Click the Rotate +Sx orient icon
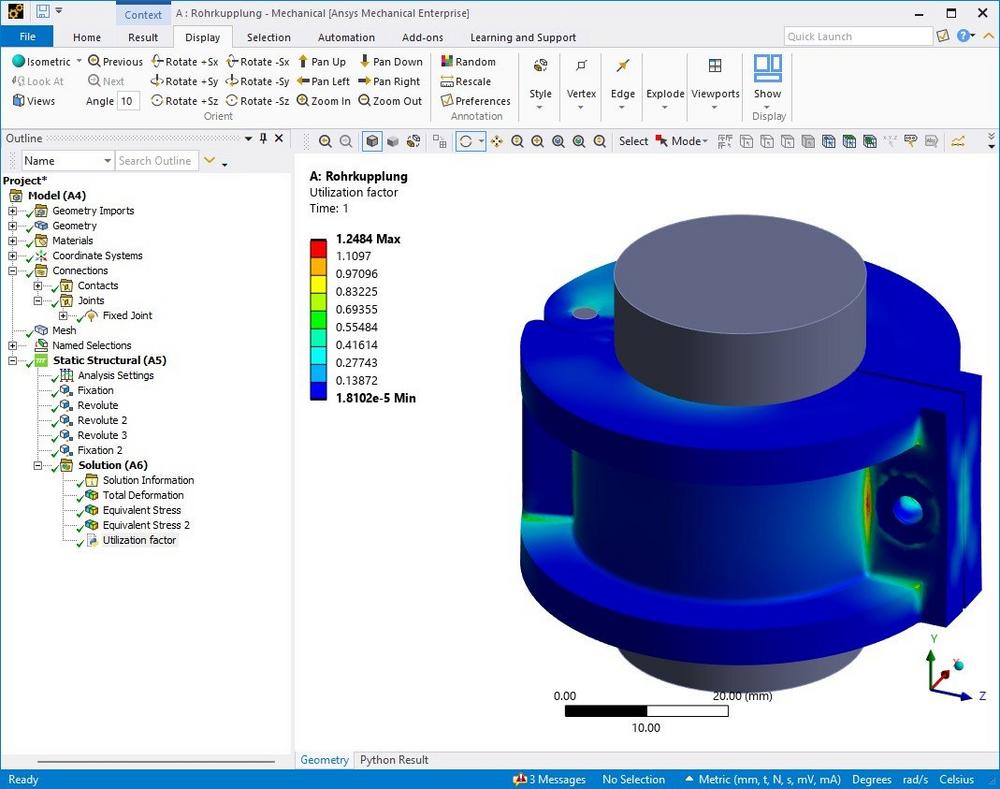Image resolution: width=1000 pixels, height=789 pixels. [x=157, y=62]
